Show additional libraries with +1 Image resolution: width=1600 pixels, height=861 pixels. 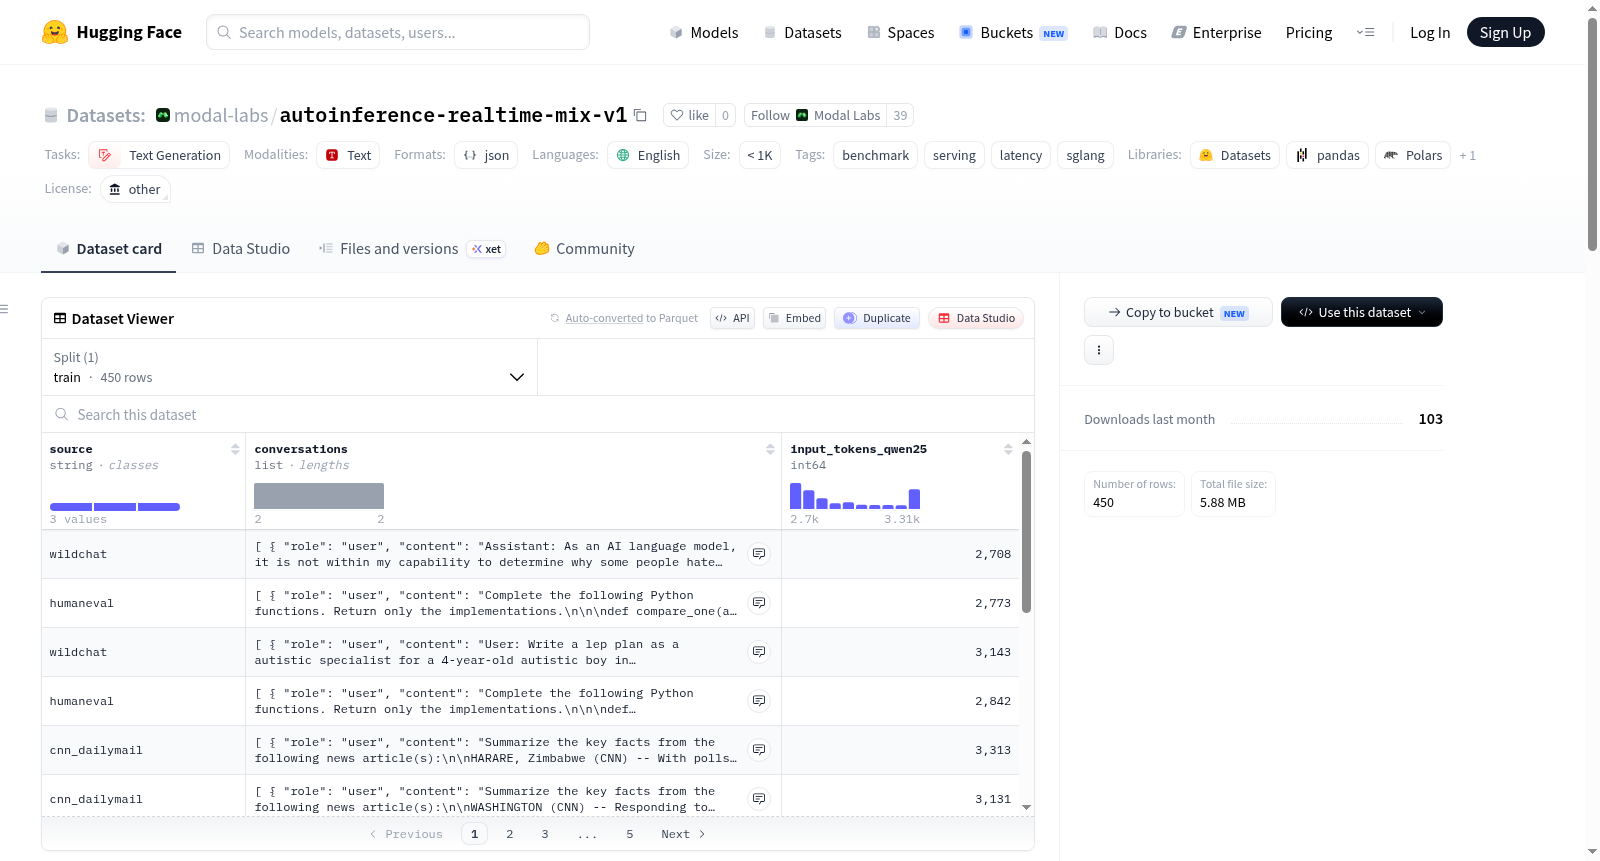pos(1467,155)
